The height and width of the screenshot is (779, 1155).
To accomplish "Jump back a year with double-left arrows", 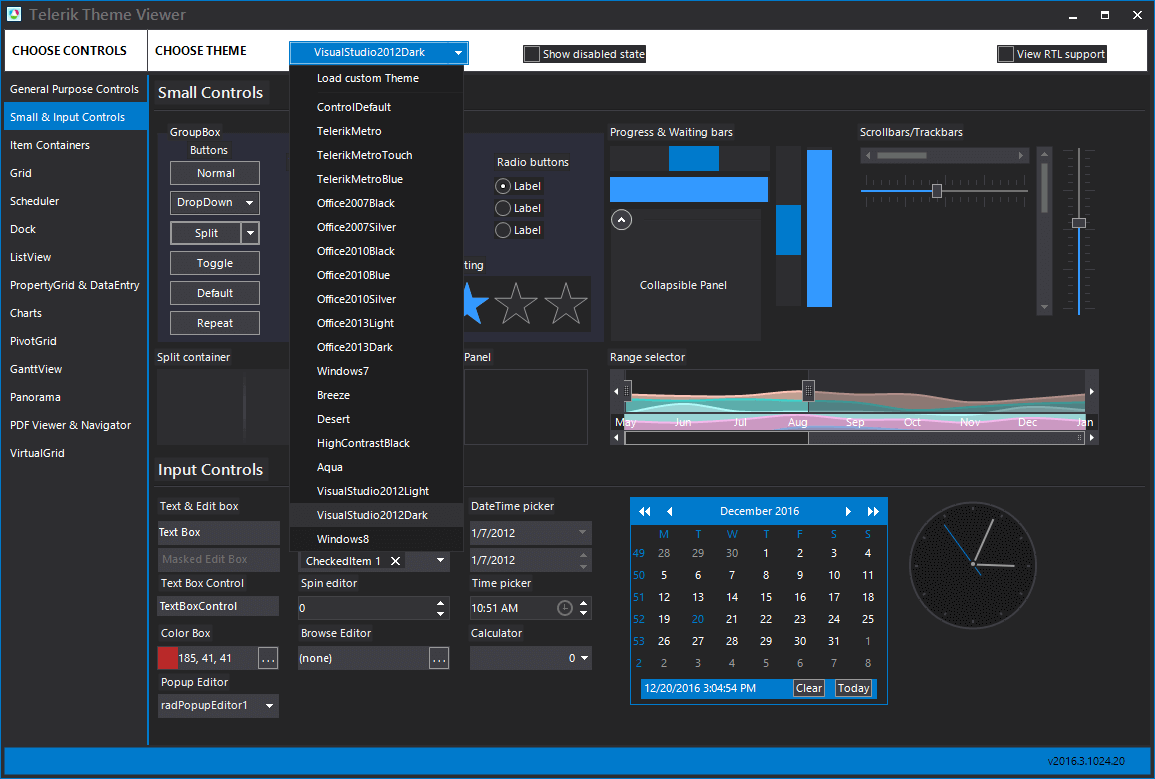I will pos(645,511).
